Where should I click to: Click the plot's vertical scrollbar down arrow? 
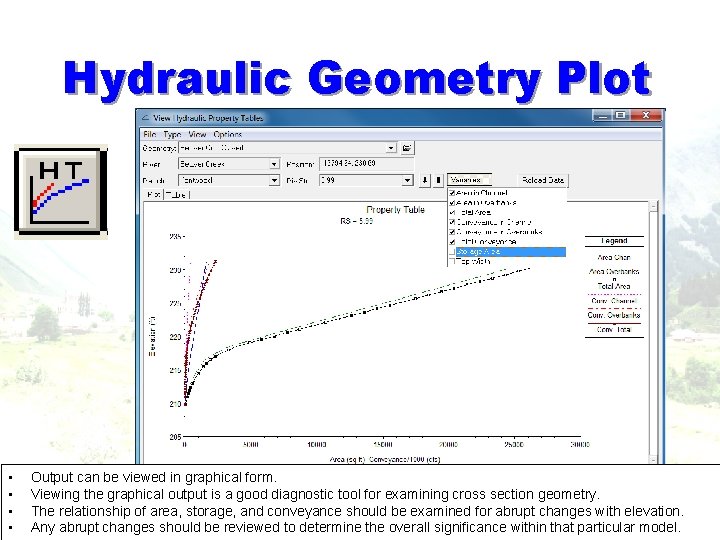[654, 459]
